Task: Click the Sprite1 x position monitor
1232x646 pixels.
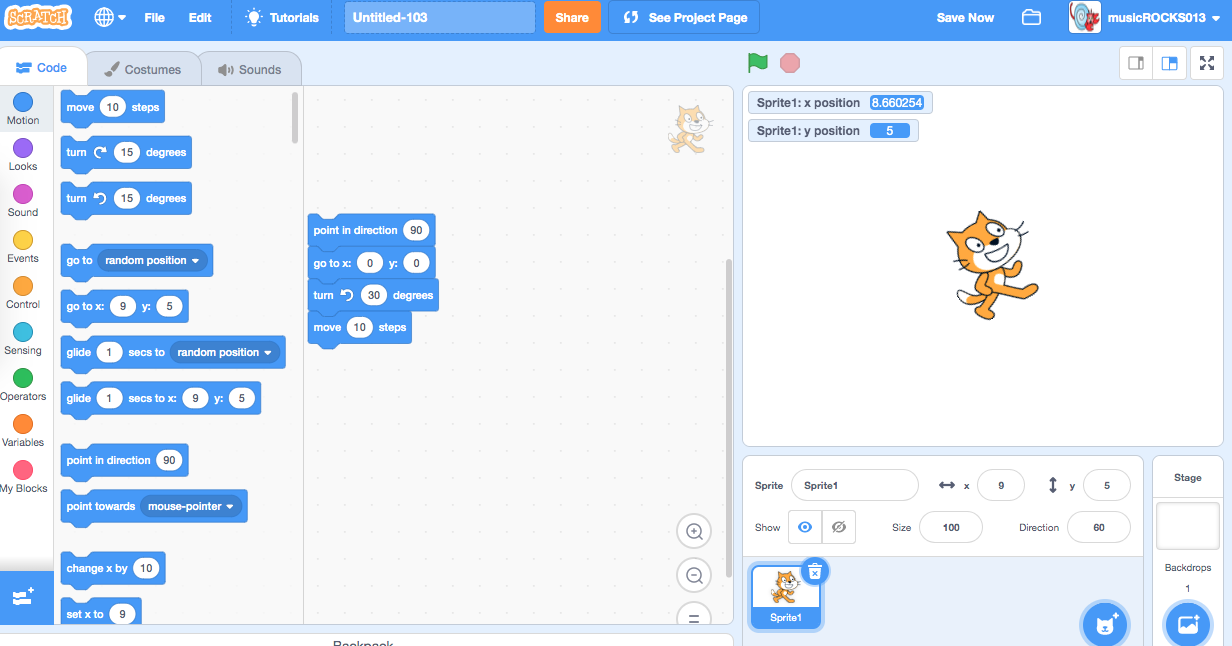Action: pos(841,102)
